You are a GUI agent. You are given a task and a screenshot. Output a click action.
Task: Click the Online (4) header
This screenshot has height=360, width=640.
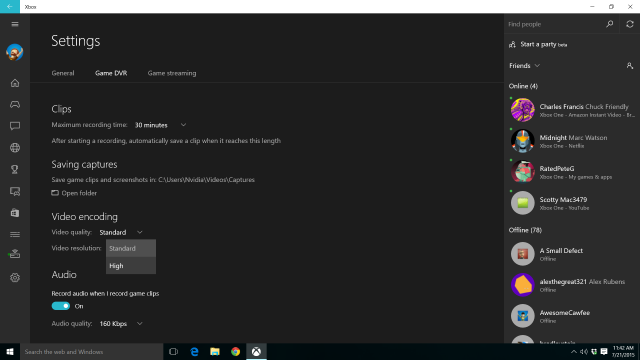click(x=523, y=86)
